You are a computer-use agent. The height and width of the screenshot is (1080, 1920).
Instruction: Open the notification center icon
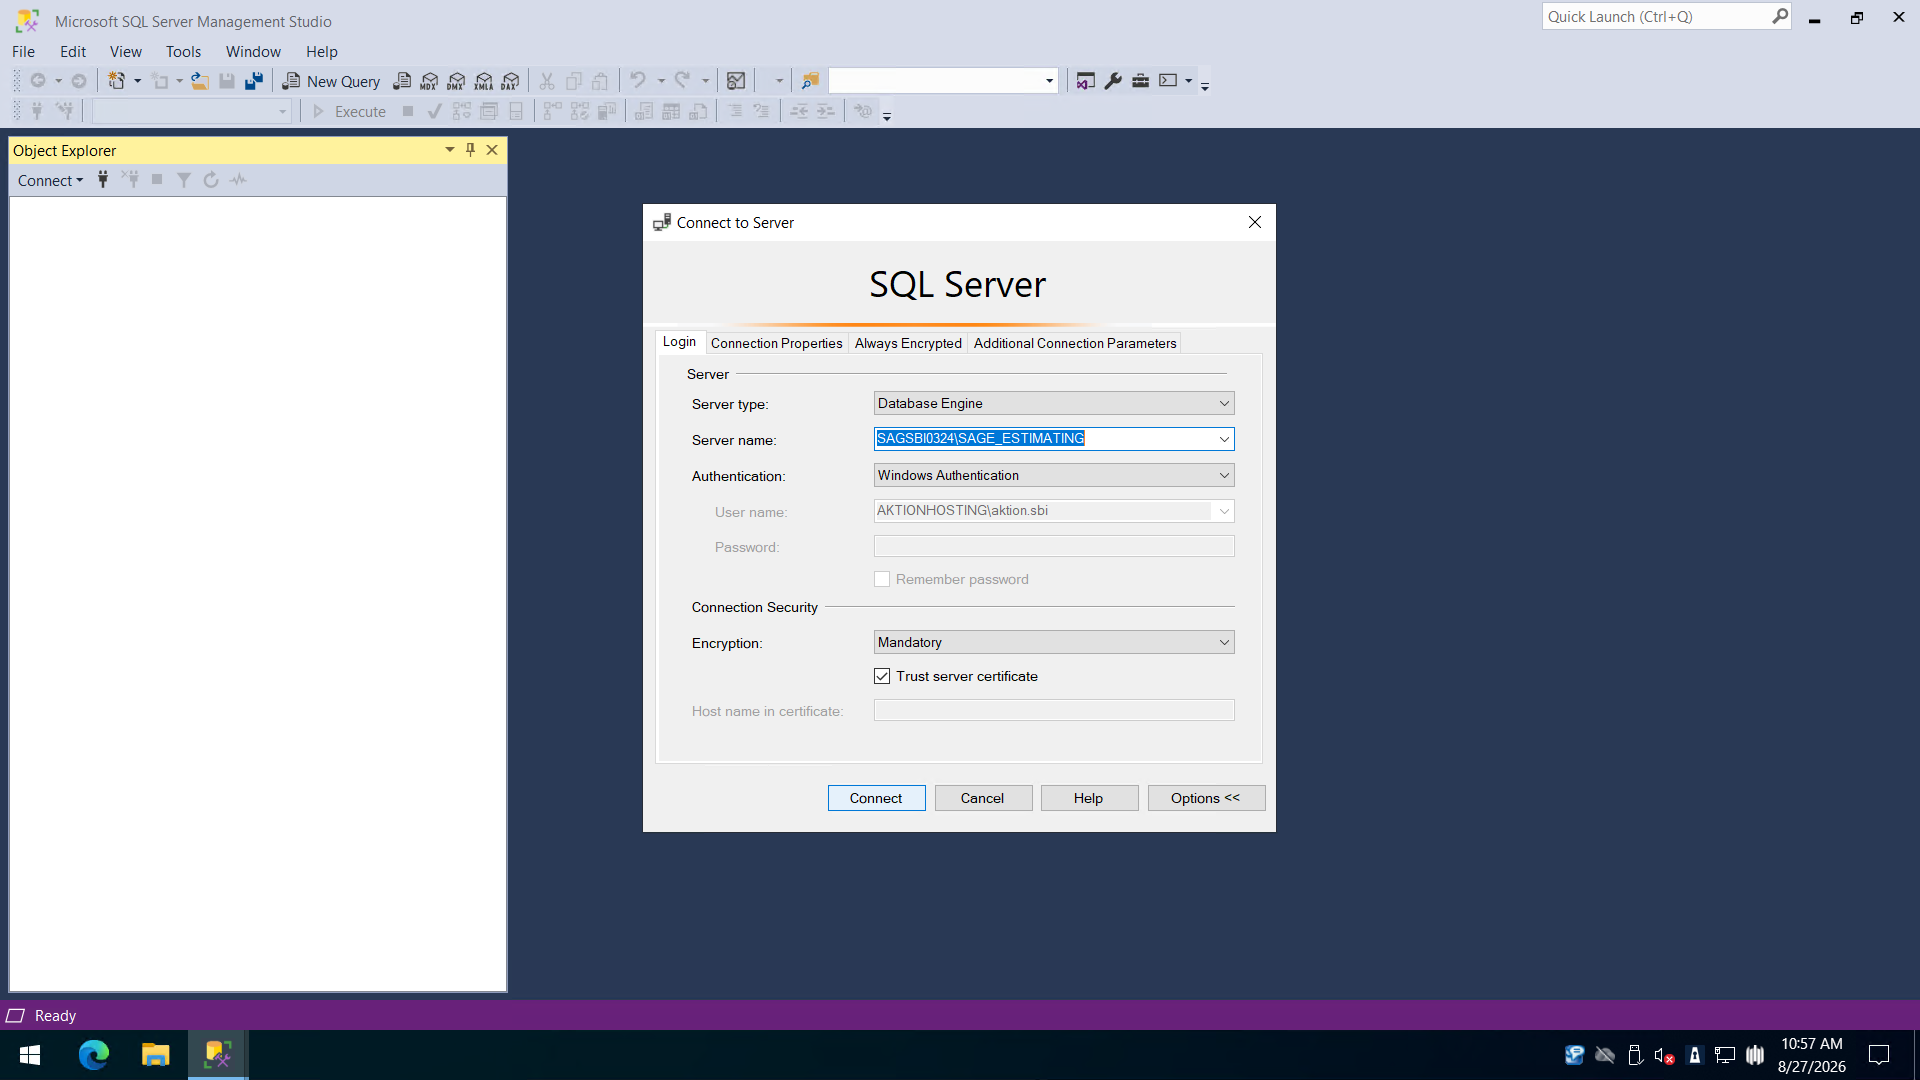tap(1879, 1055)
